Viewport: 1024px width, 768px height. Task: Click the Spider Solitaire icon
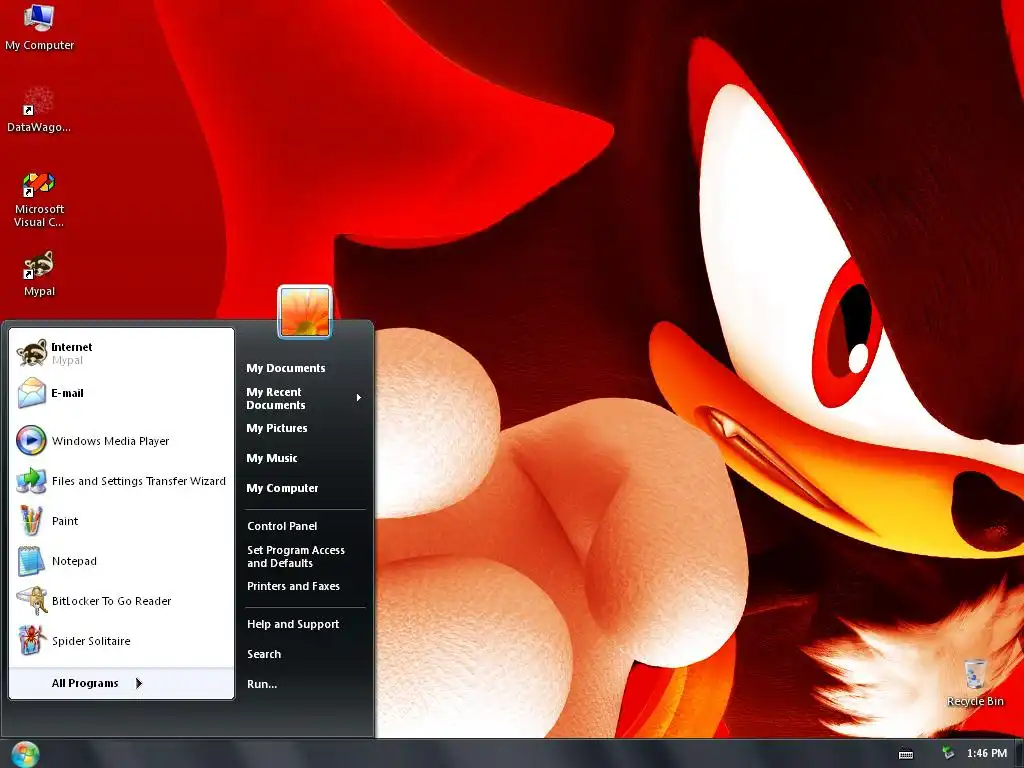(31, 641)
